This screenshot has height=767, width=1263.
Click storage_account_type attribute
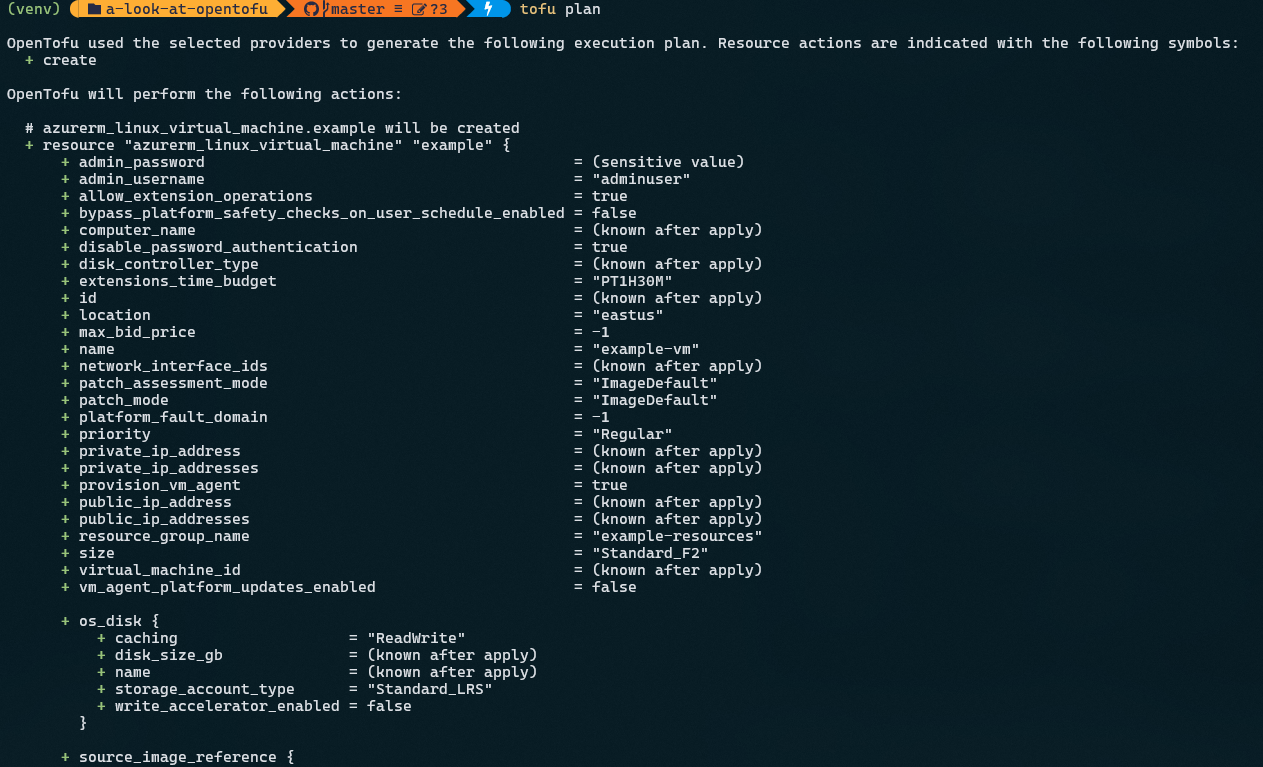point(205,689)
